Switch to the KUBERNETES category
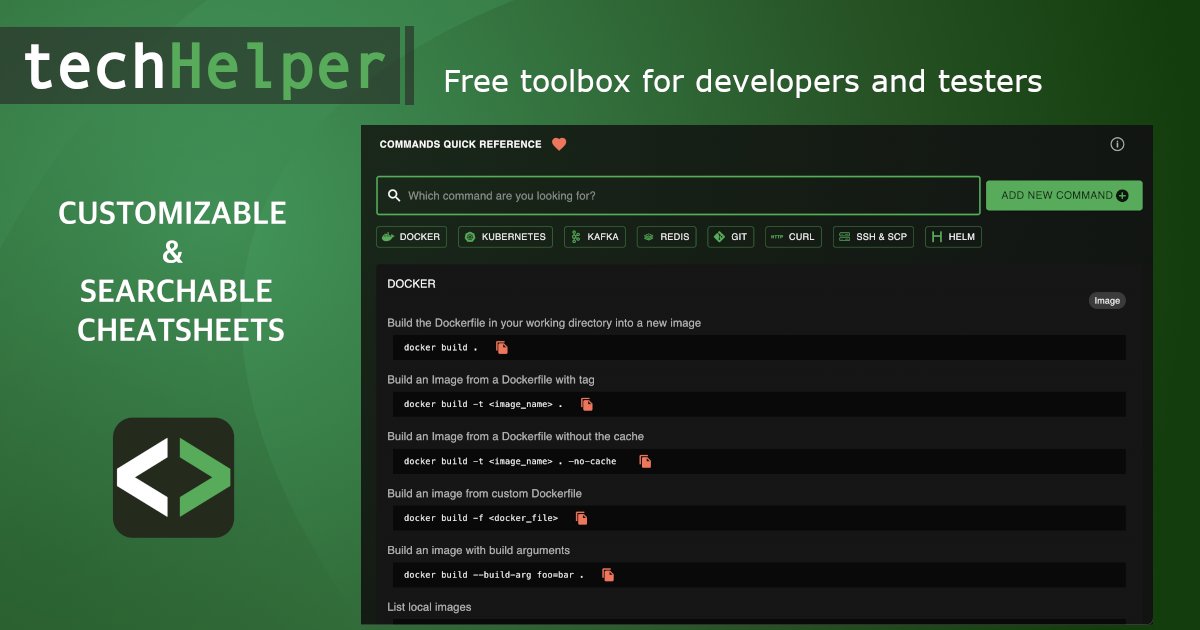 (505, 237)
